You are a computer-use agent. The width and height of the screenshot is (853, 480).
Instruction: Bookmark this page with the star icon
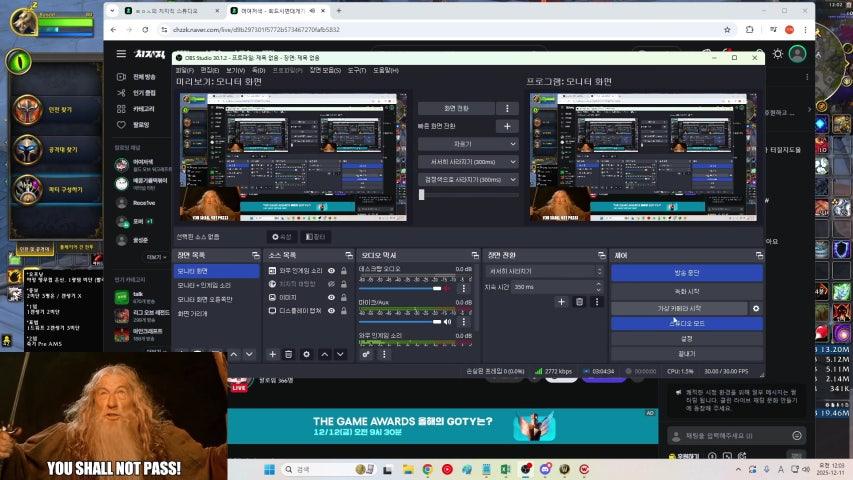727,30
